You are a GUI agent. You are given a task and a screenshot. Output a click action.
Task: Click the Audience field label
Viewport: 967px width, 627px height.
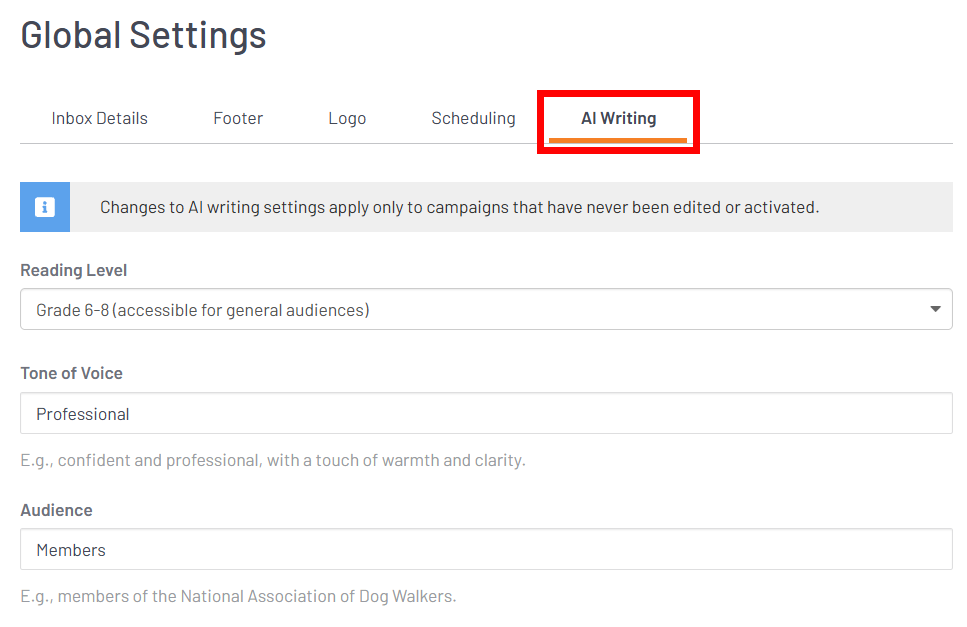[56, 510]
